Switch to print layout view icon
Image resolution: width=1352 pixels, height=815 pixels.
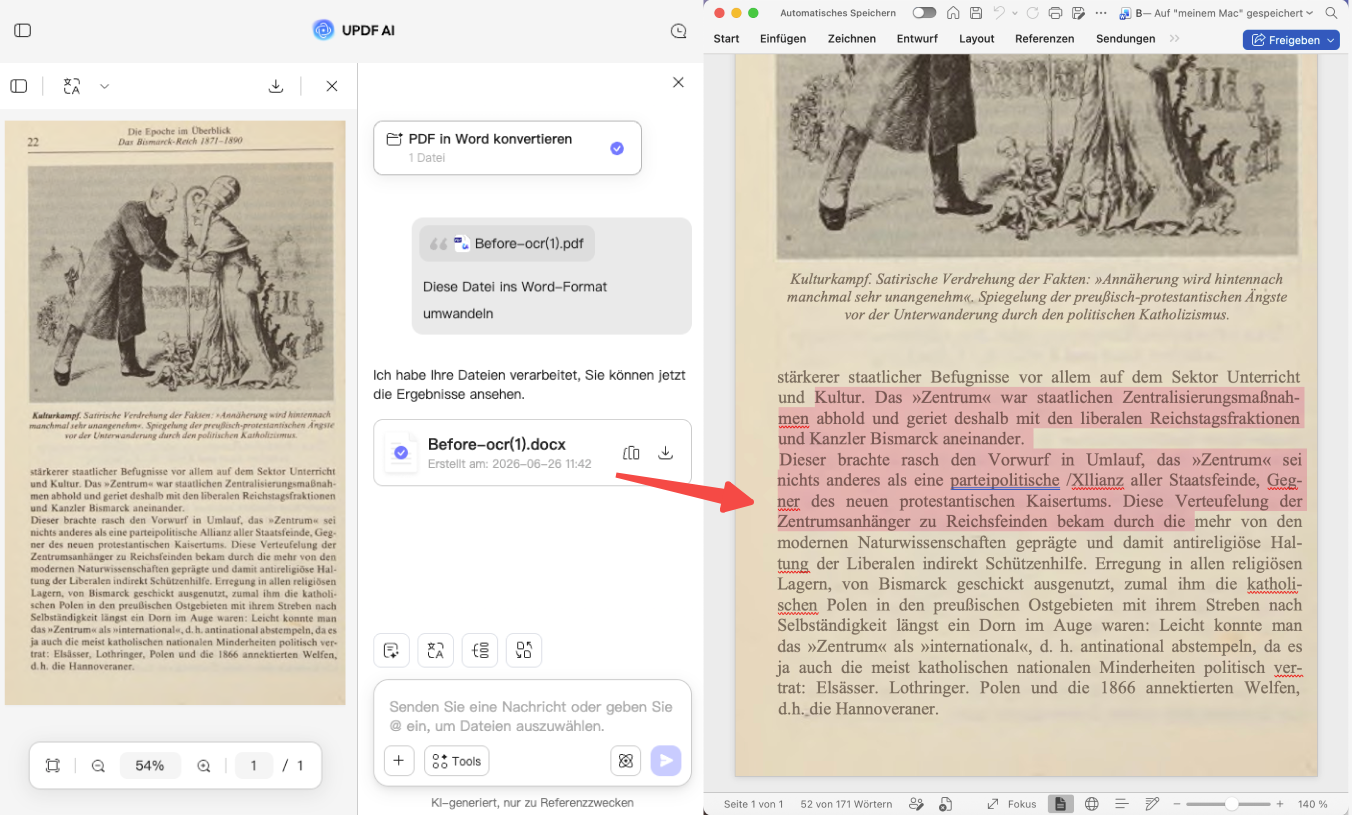point(1060,804)
